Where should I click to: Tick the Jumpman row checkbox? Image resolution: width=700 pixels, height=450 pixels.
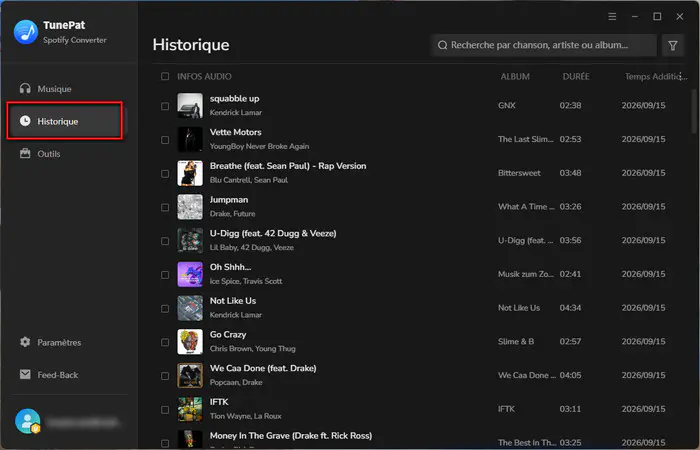[x=165, y=207]
